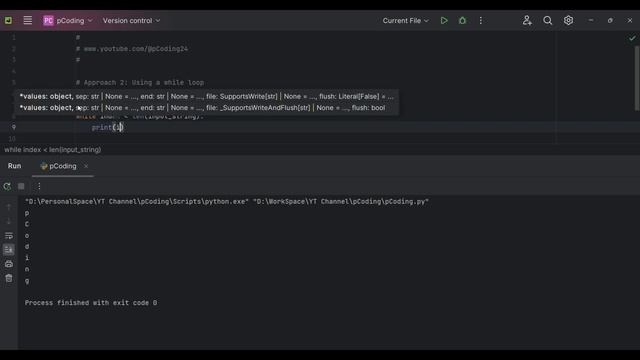This screenshot has height=360, width=640.
Task: Click the print( code on line 9
Action: [x=107, y=127]
